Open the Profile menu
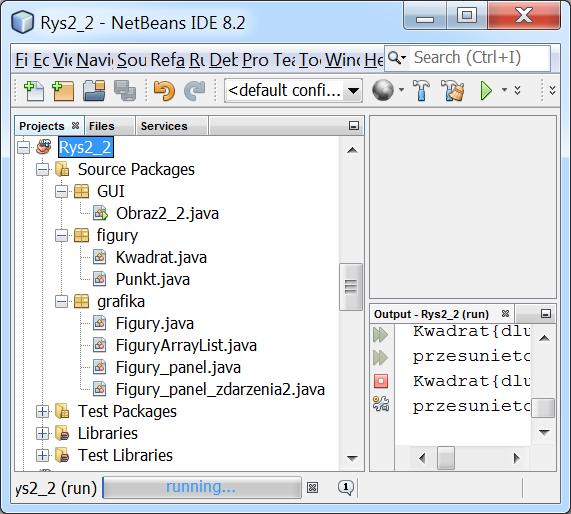Image resolution: width=571 pixels, height=514 pixels. click(255, 60)
